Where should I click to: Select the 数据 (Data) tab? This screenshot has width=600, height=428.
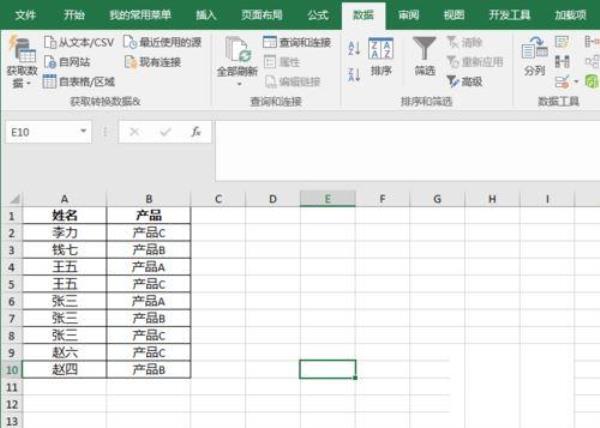click(363, 15)
